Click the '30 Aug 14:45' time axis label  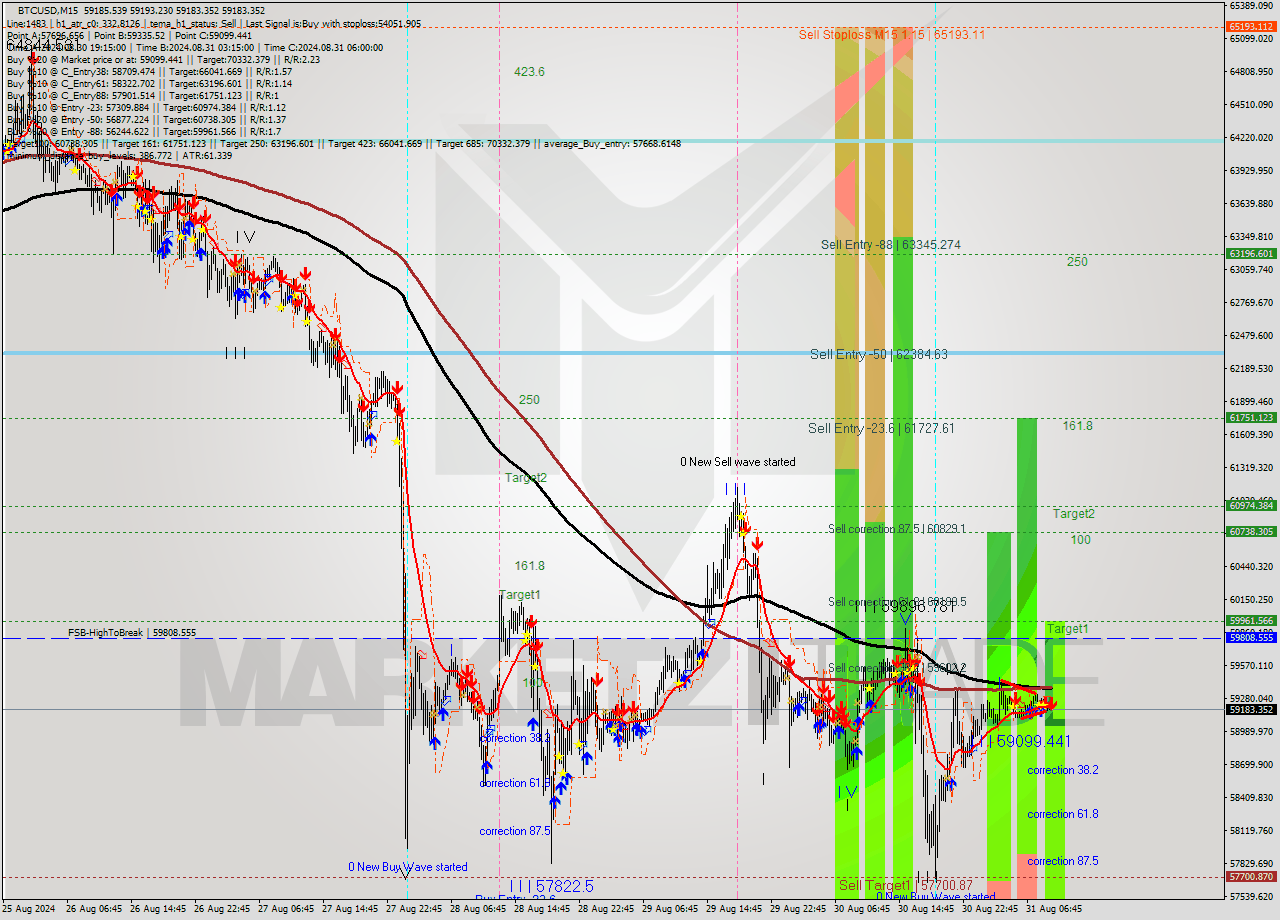point(925,909)
